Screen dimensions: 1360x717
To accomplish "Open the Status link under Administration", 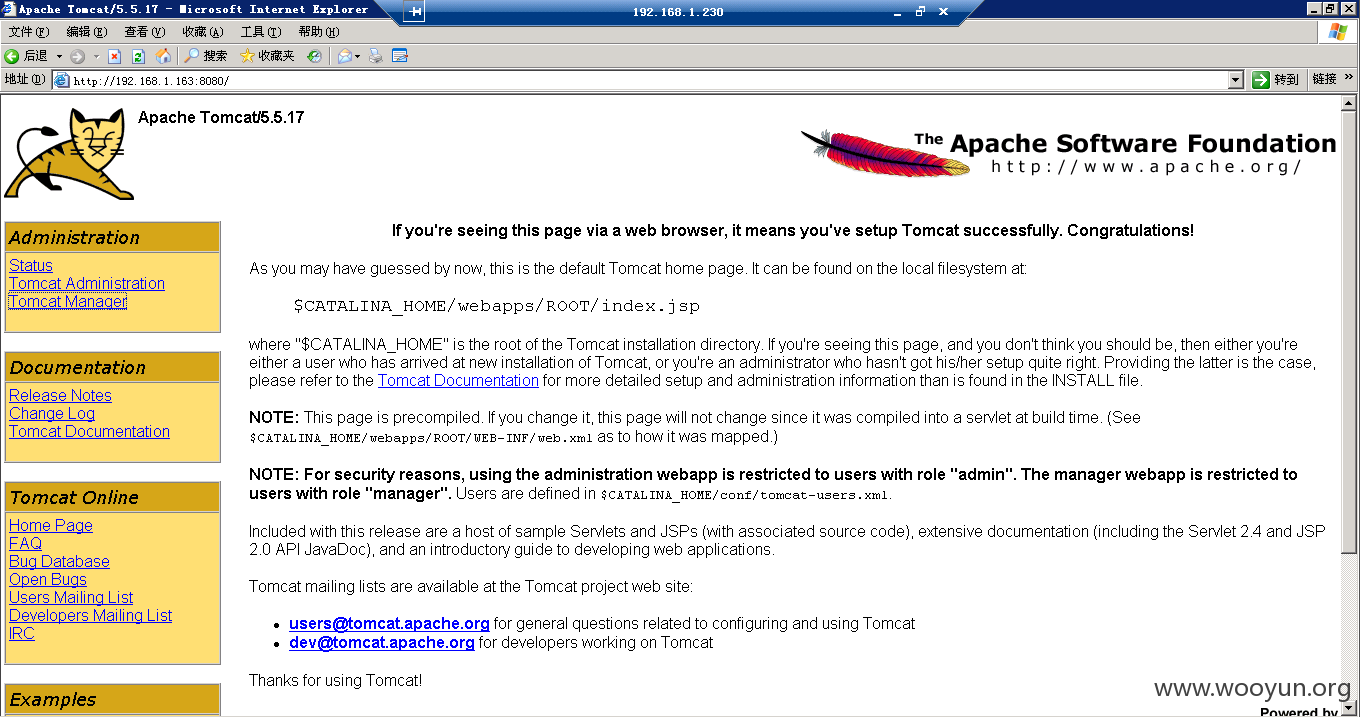I will click(31, 265).
